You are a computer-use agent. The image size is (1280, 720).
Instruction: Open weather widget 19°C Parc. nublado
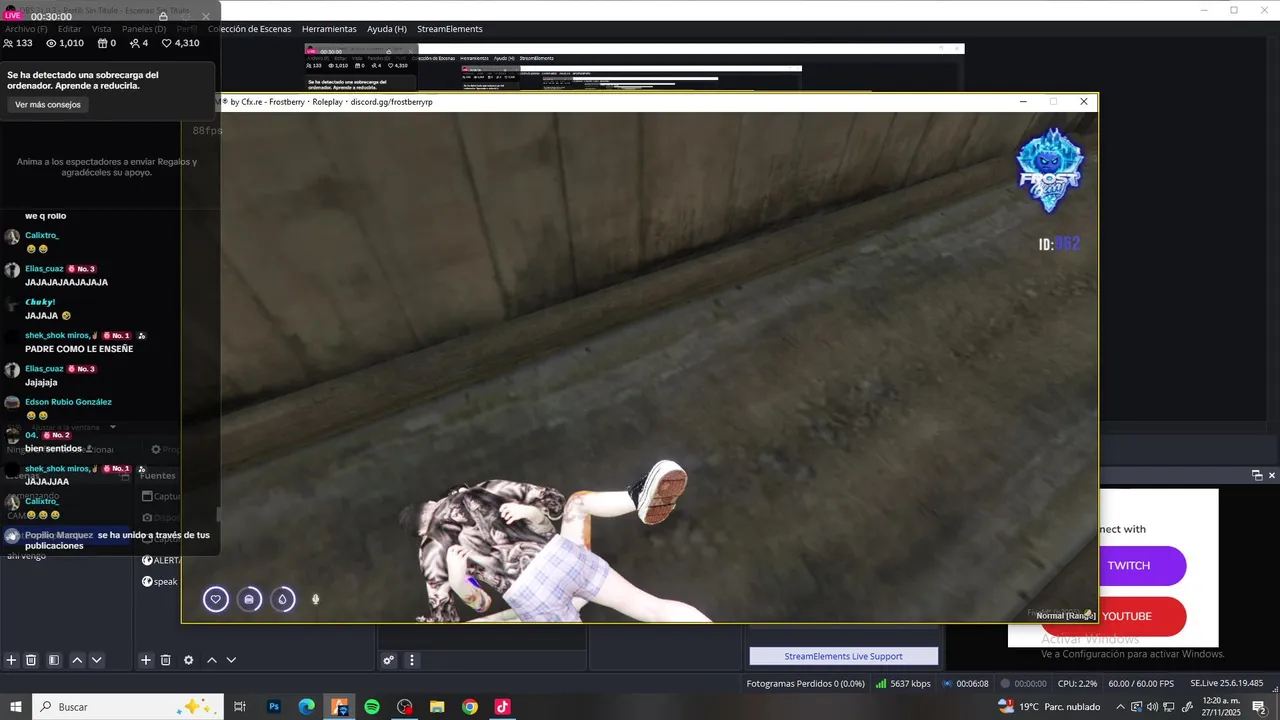[1048, 707]
